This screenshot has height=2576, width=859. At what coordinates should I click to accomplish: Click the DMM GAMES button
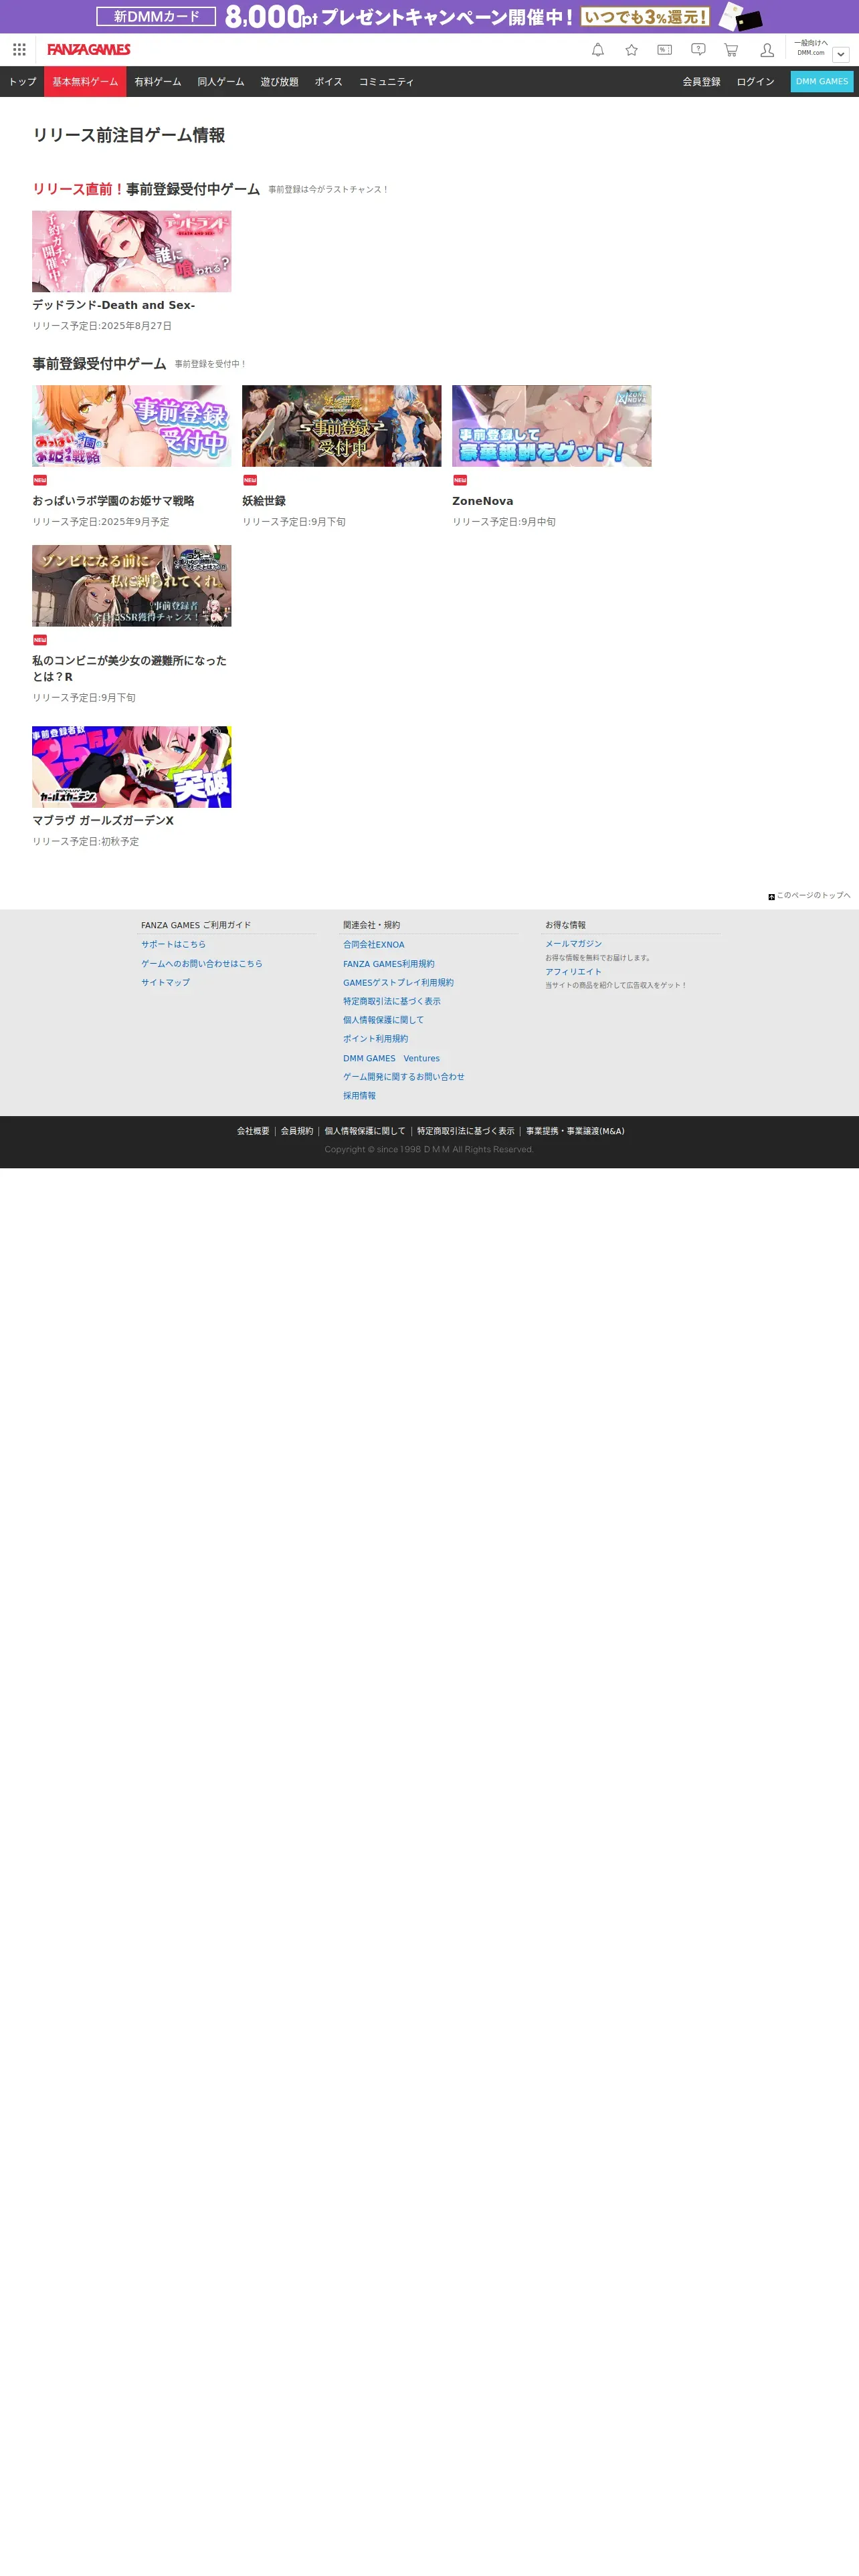coord(822,82)
